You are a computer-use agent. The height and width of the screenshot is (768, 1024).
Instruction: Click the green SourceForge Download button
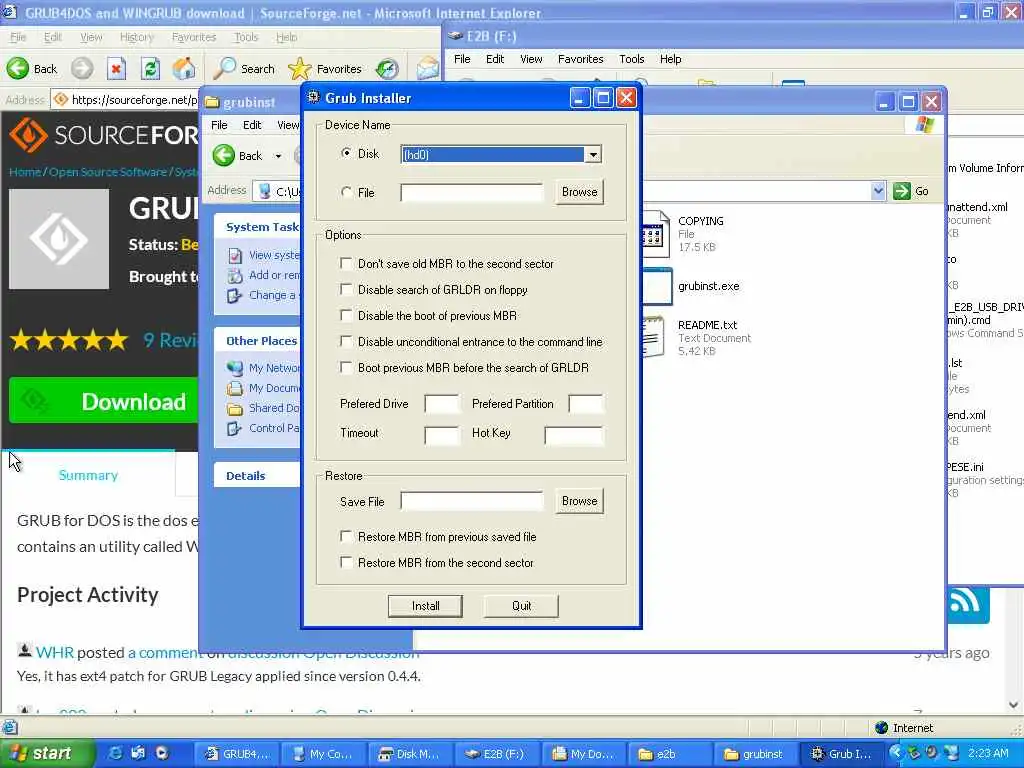(x=103, y=401)
